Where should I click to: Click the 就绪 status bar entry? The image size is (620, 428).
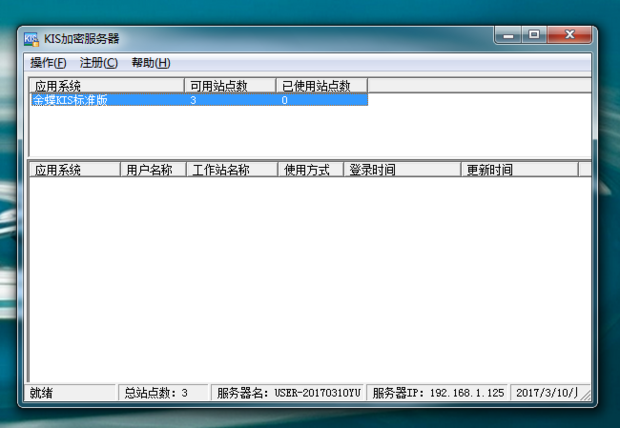(70, 393)
